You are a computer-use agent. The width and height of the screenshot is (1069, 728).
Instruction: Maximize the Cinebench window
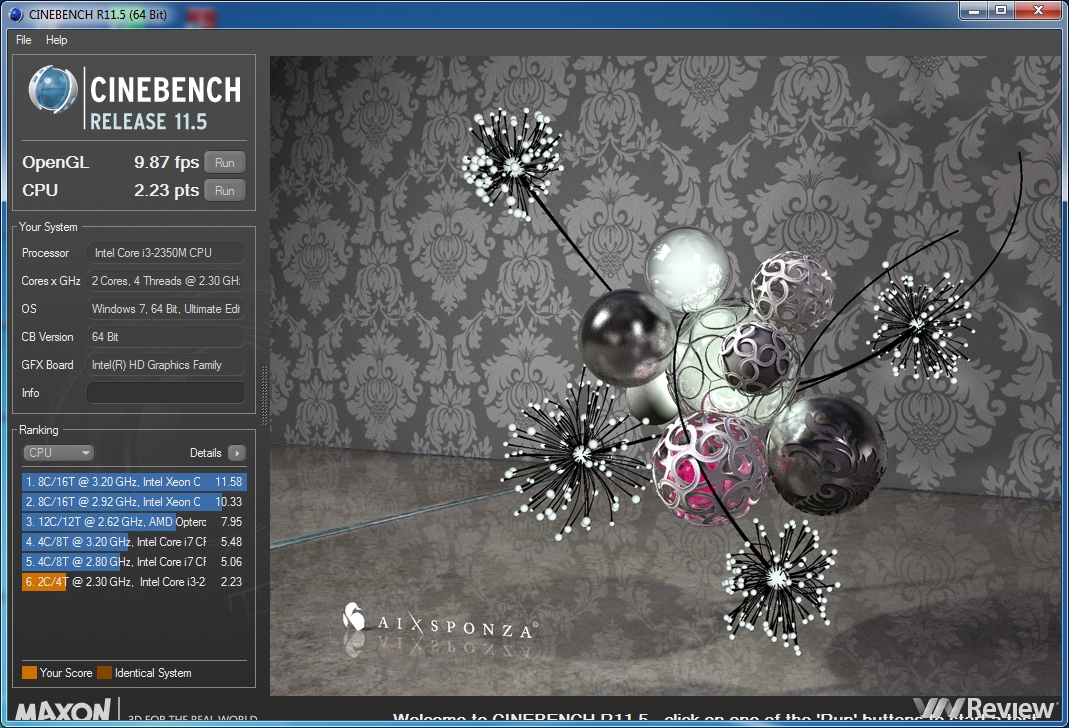click(1001, 10)
